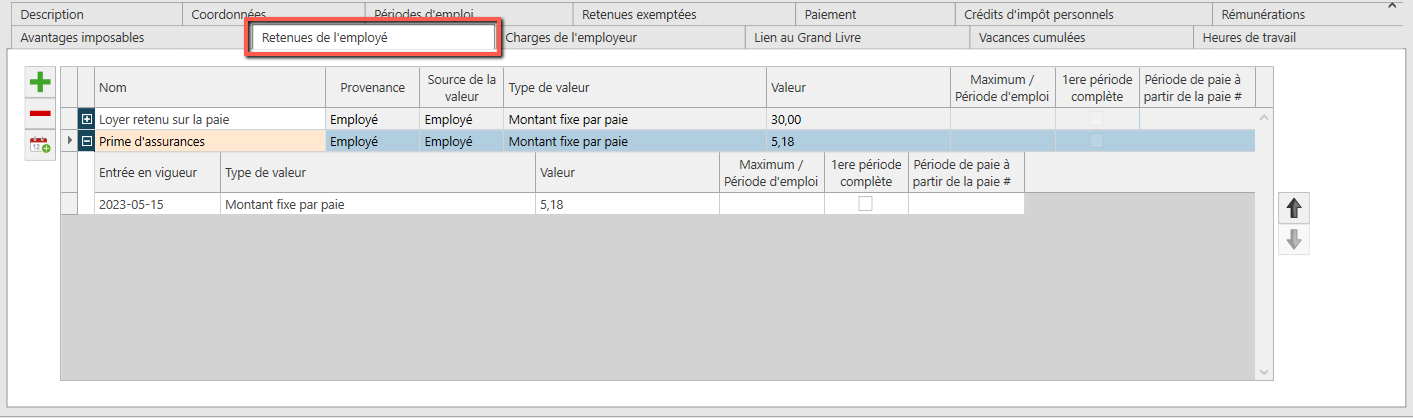Toggle 1ere période complète for Prime d'assurances row
This screenshot has height=418, width=1413.
point(1097,141)
